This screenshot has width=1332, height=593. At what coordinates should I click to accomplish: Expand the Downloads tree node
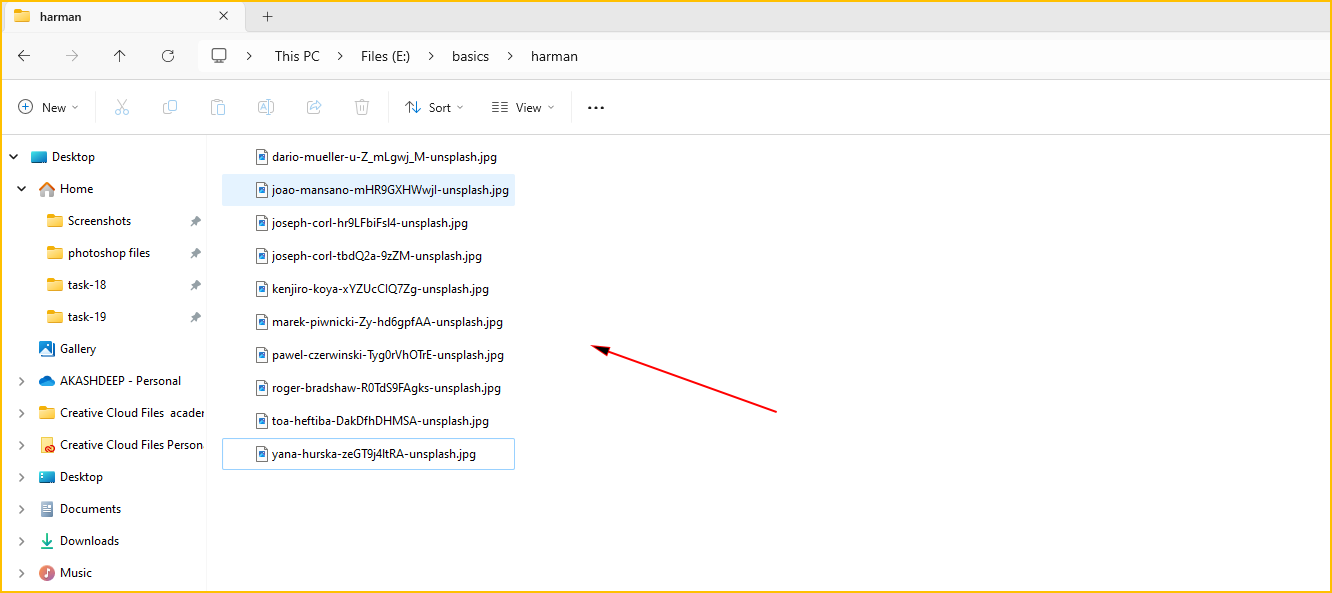[21, 541]
